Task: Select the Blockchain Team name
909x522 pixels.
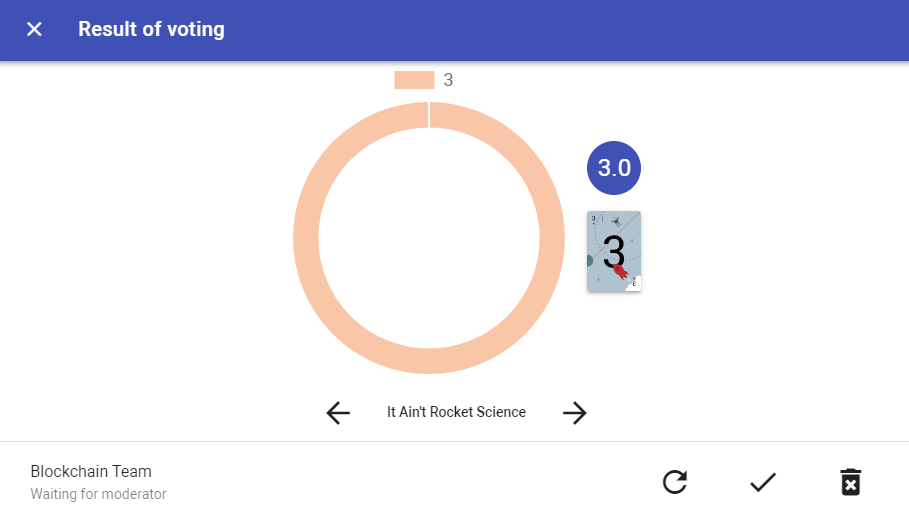Action: pyautogui.click(x=91, y=472)
